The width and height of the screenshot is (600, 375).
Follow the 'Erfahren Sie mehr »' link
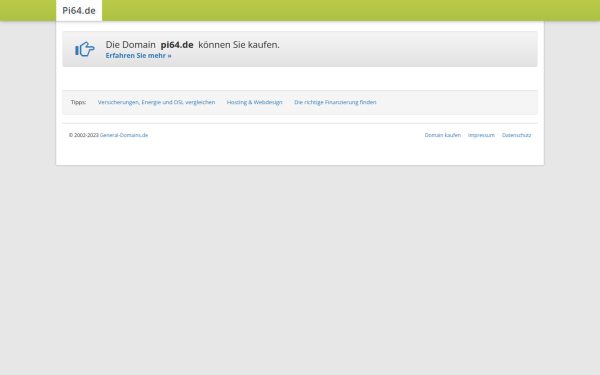coord(139,55)
